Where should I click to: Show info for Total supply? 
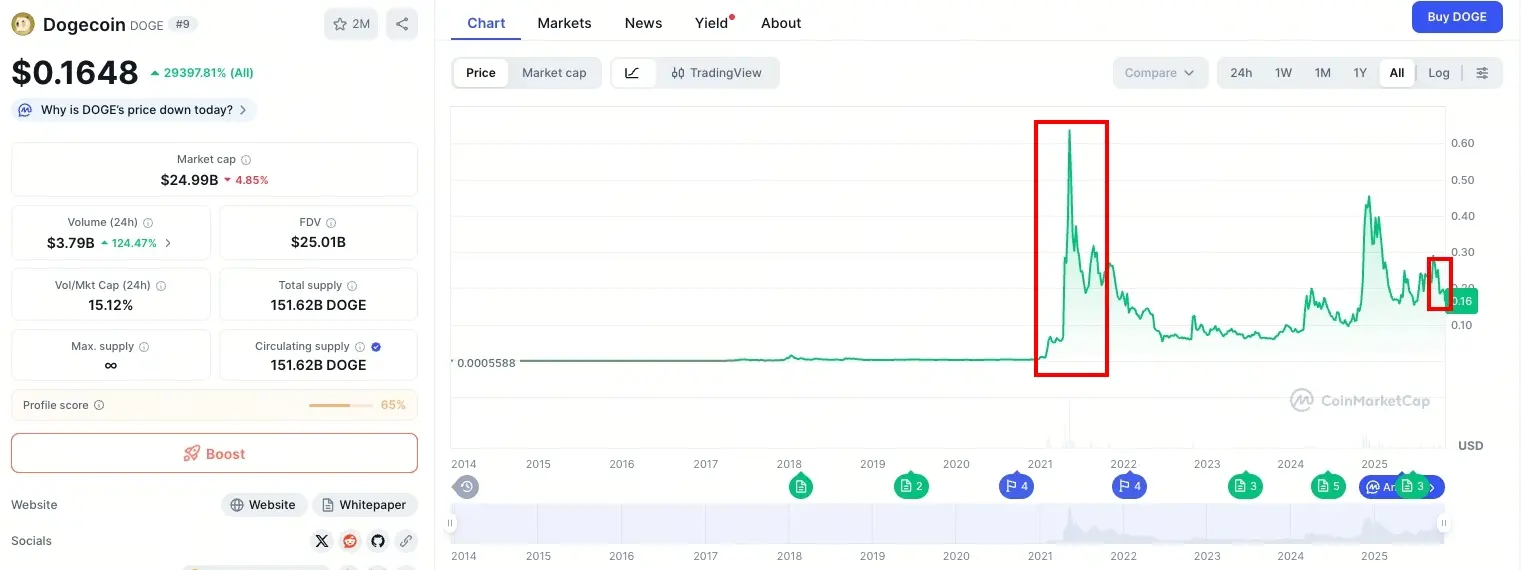[x=352, y=286]
